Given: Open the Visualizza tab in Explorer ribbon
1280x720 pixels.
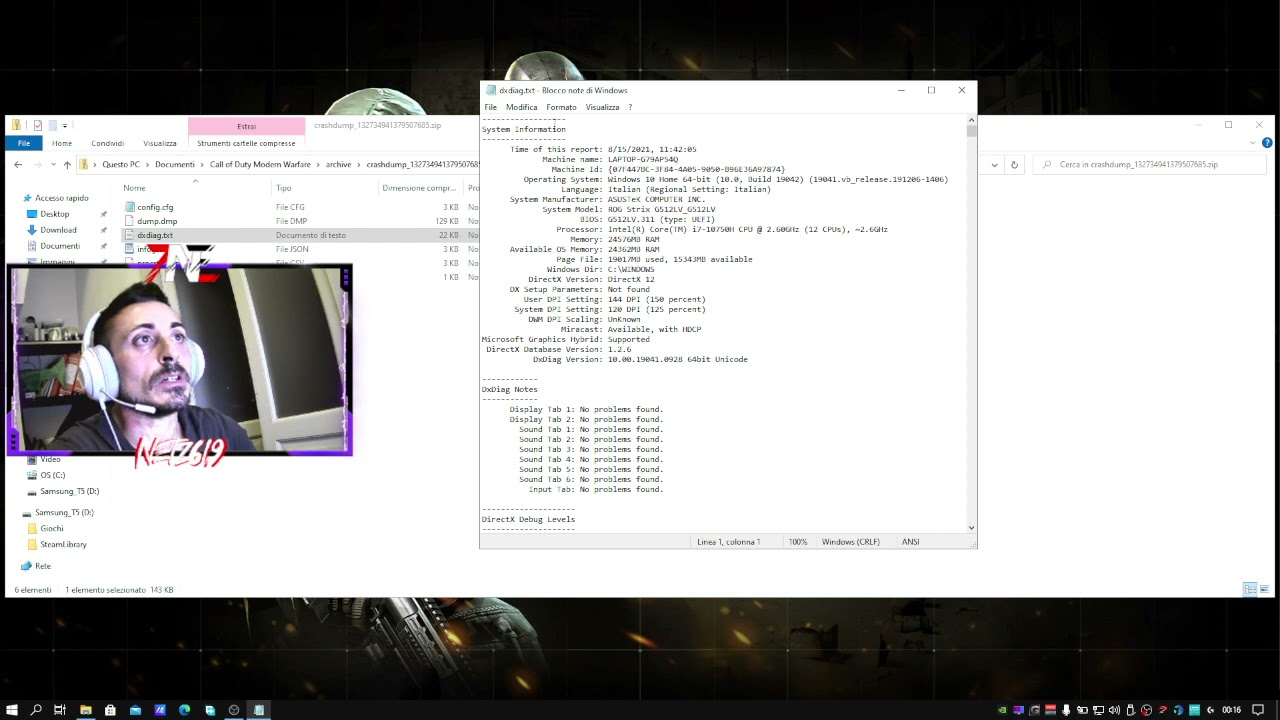Looking at the screenshot, I should coord(160,143).
